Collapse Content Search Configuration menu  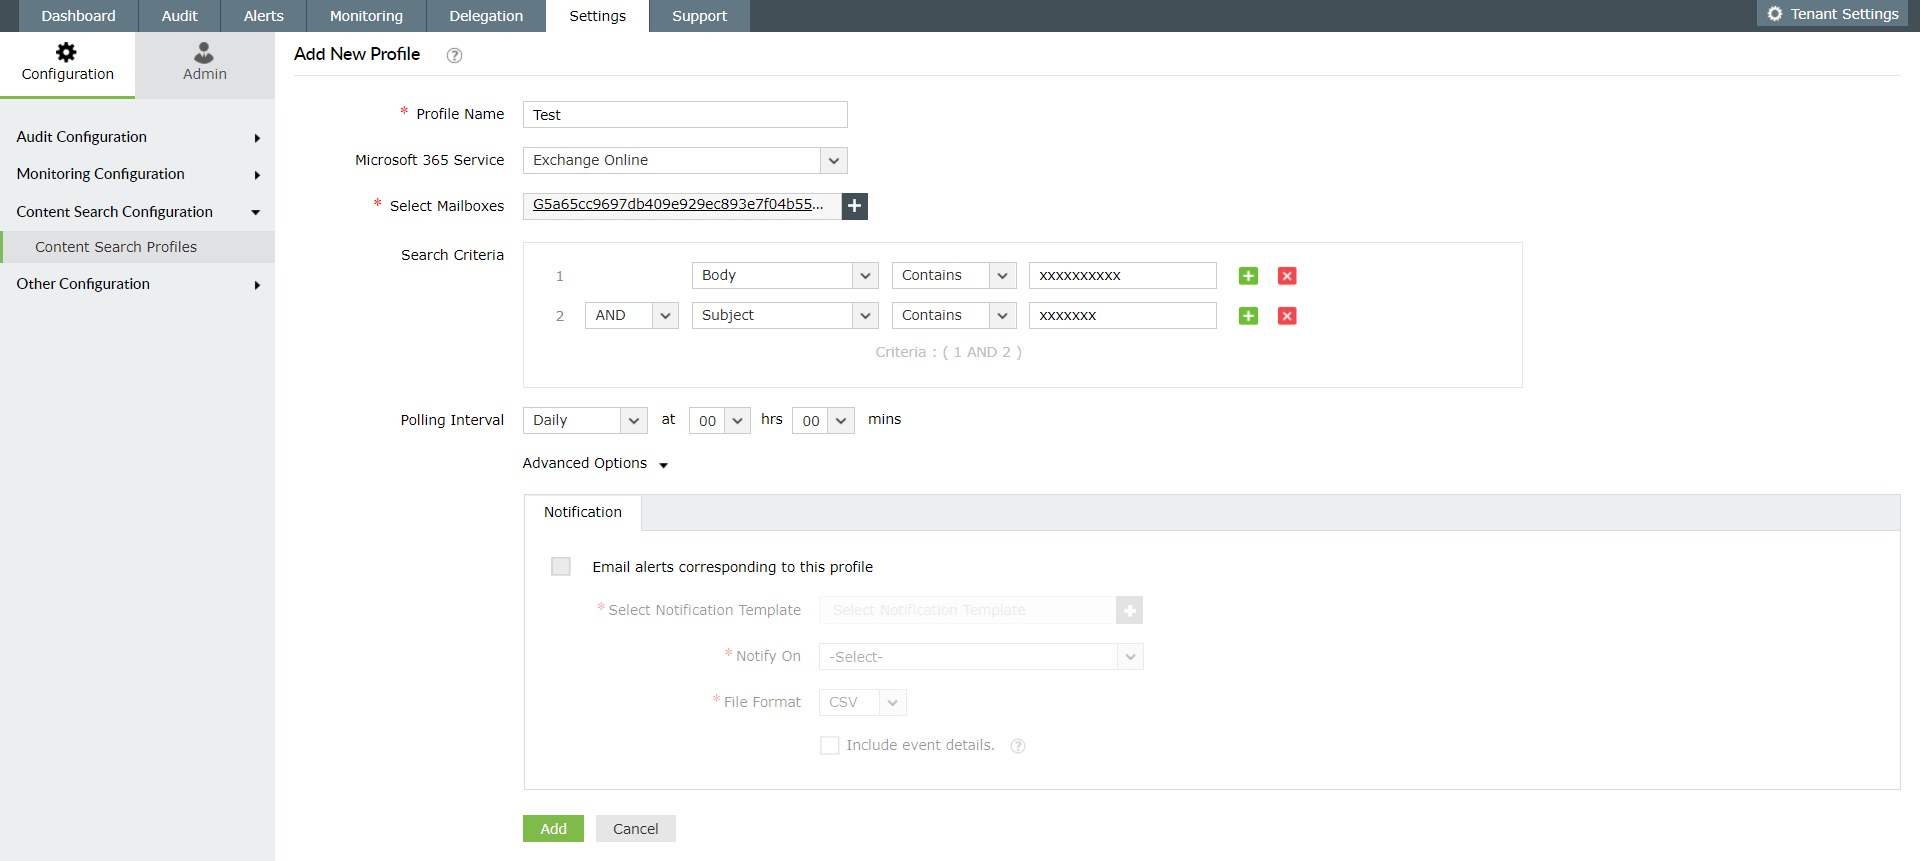(x=137, y=212)
